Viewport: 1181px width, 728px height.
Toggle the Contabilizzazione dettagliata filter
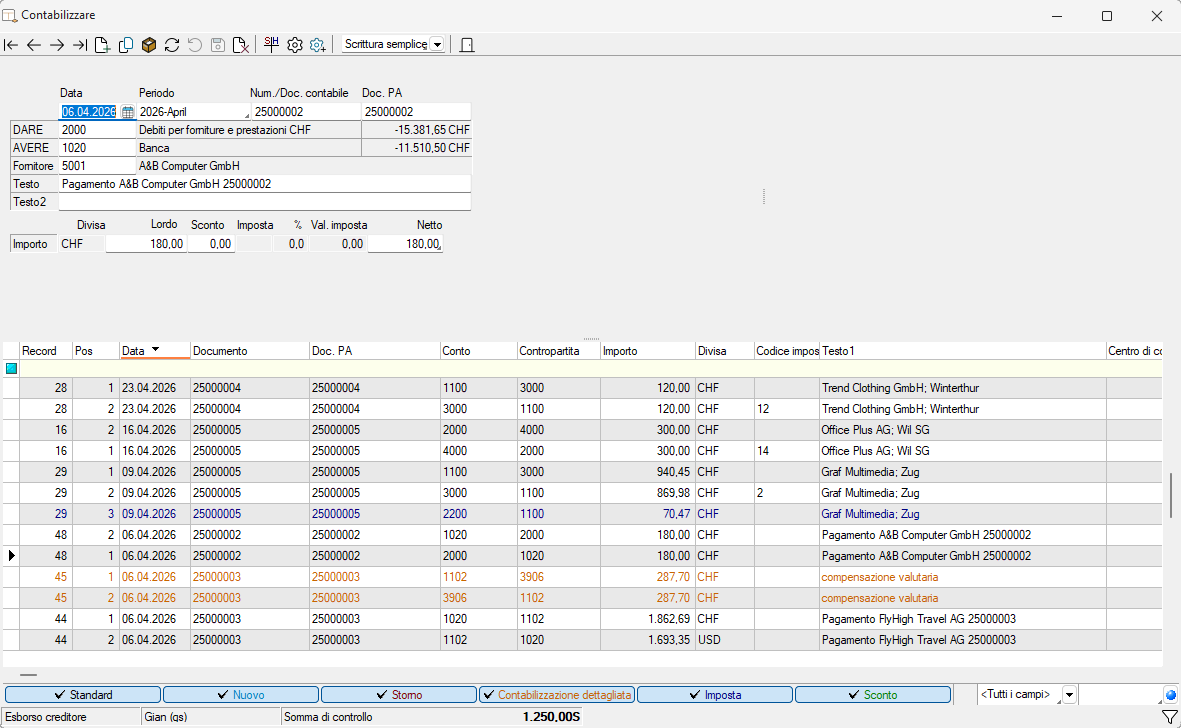click(556, 695)
